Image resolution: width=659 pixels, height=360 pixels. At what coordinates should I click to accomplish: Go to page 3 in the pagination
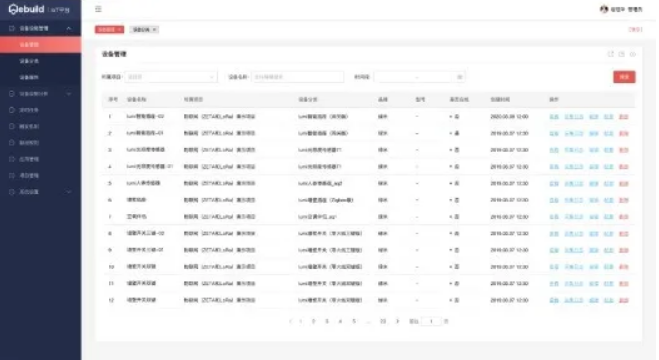[x=327, y=321]
